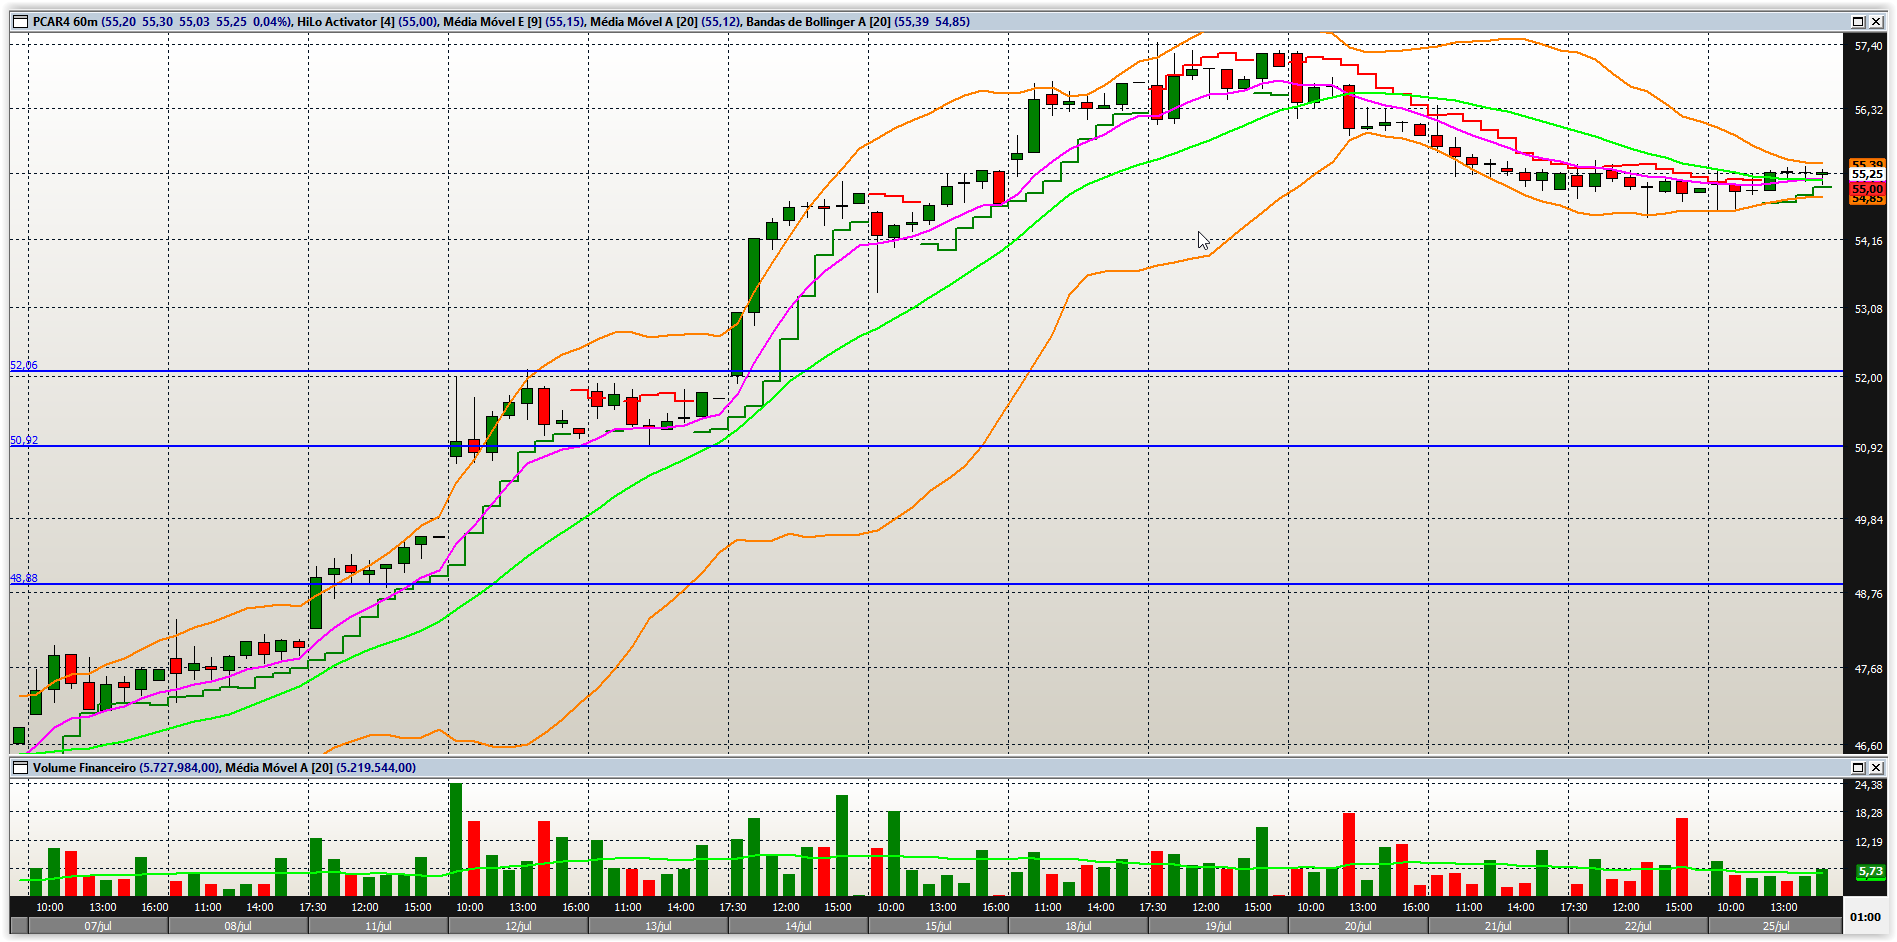Click the 18,28 volume axis label
Viewport: 1897px width, 942px height.
pos(1868,813)
